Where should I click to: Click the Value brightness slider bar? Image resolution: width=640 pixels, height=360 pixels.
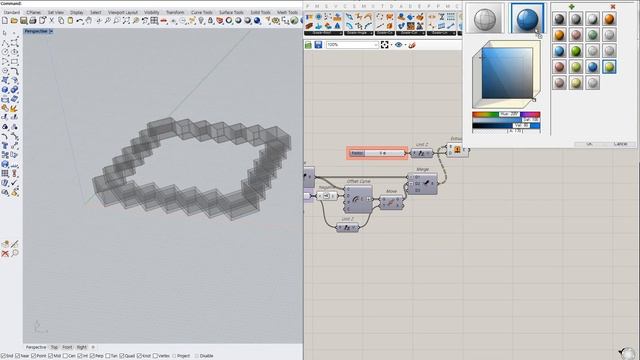(x=506, y=126)
